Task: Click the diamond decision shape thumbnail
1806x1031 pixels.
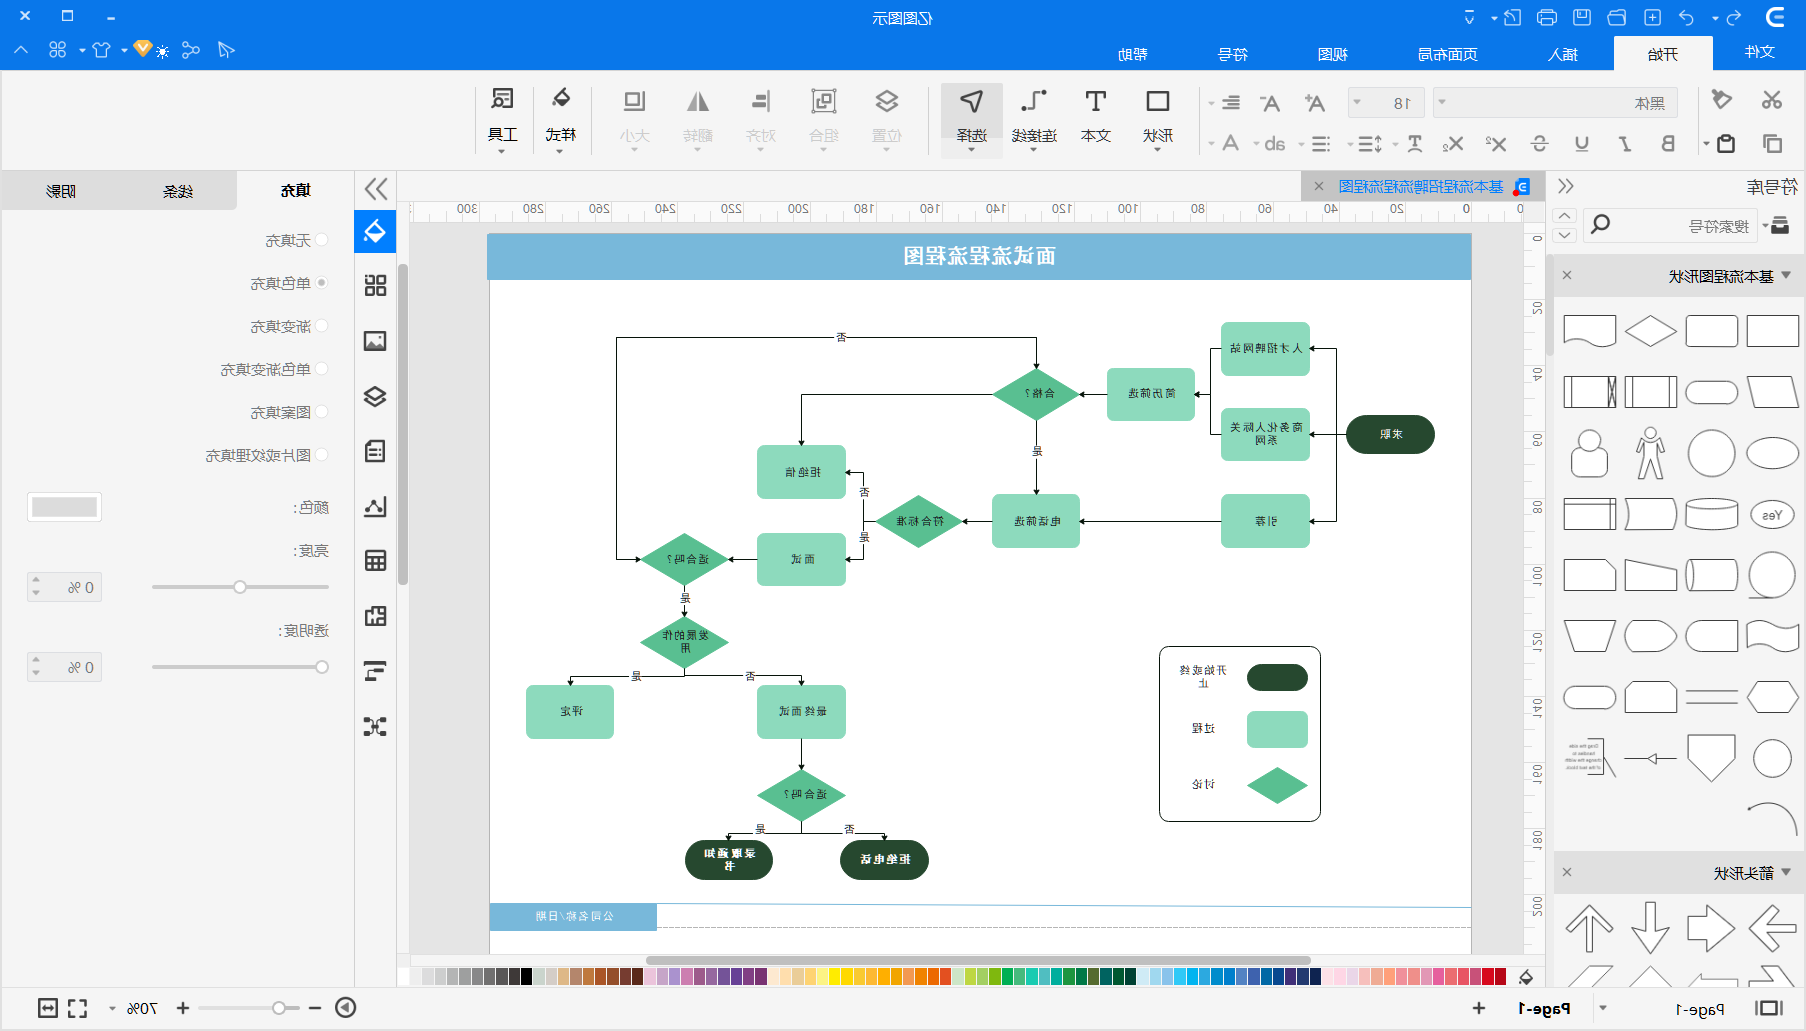Action: [x=1650, y=330]
